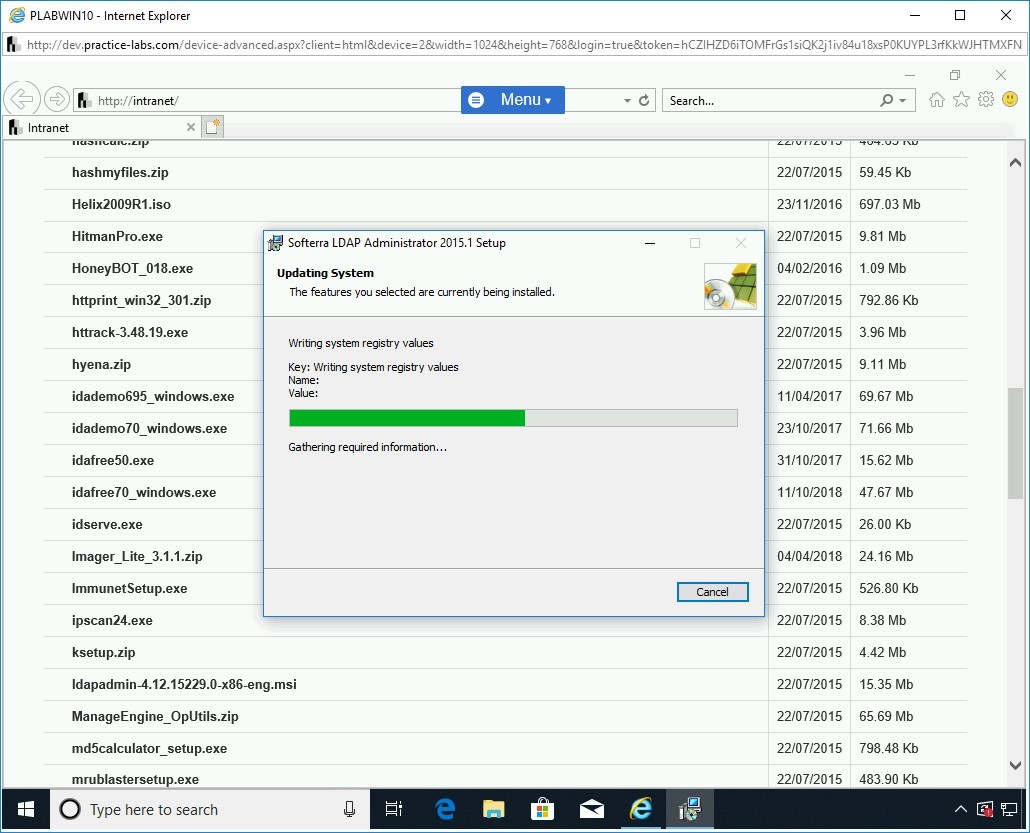
Task: Cancel the LDAP Administrator setup
Action: pyautogui.click(x=712, y=592)
